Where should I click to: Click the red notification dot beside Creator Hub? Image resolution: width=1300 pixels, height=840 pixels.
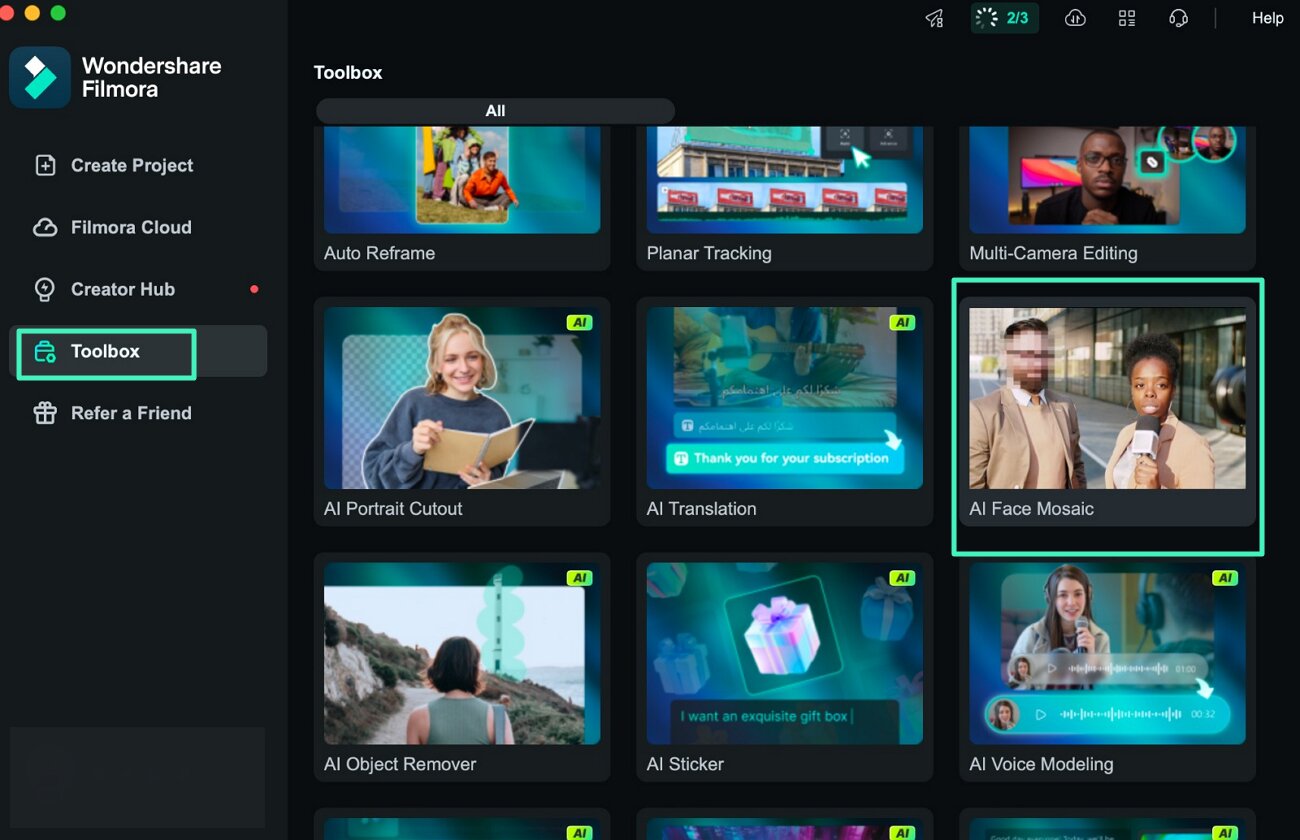coord(254,290)
